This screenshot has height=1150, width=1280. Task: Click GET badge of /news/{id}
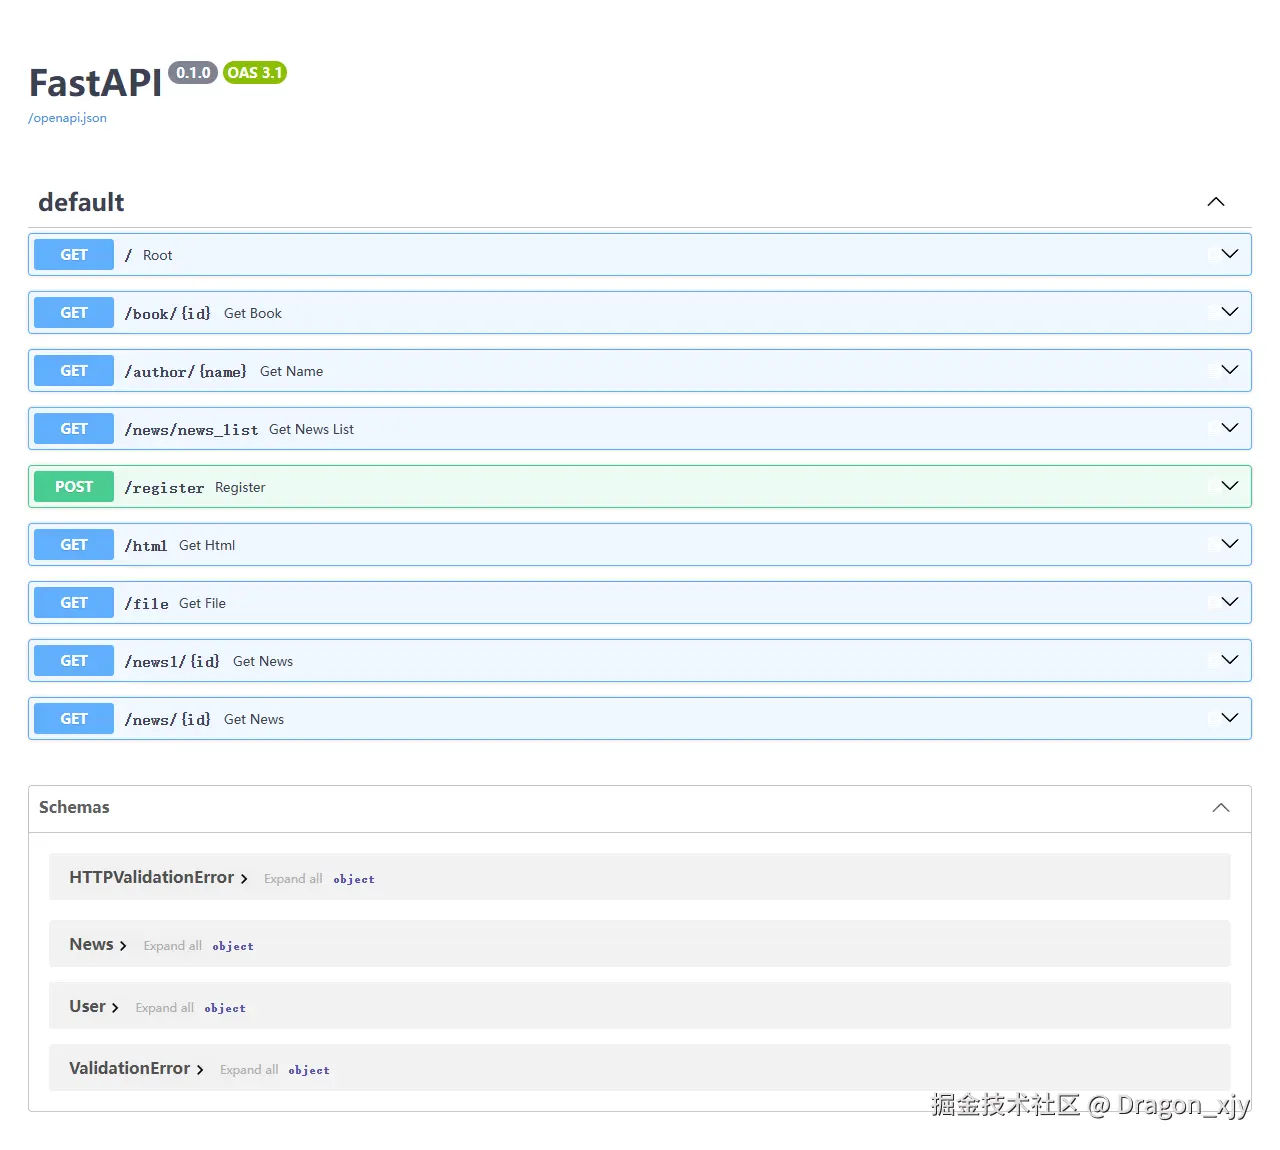74,719
